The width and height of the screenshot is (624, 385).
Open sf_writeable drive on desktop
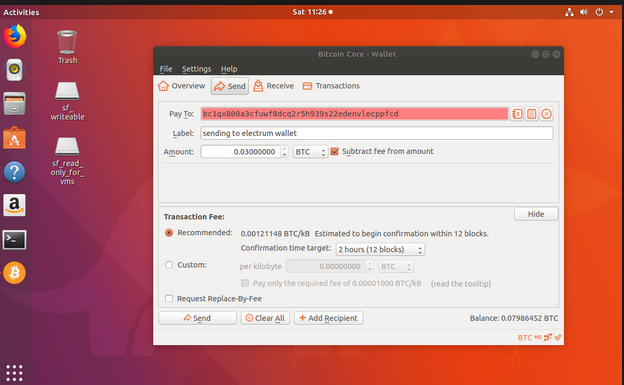(67, 101)
